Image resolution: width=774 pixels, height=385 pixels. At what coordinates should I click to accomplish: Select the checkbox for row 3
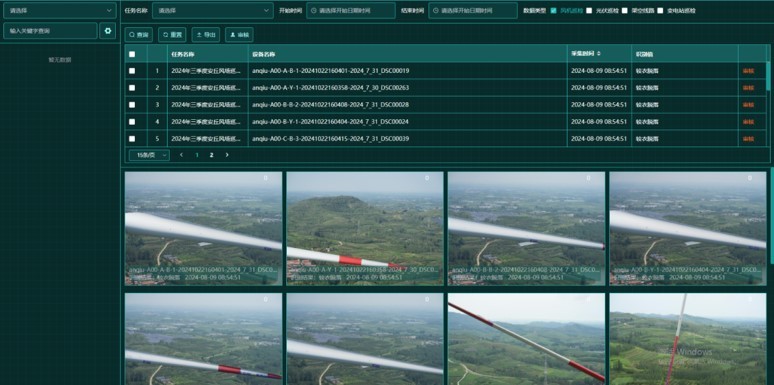coord(132,105)
